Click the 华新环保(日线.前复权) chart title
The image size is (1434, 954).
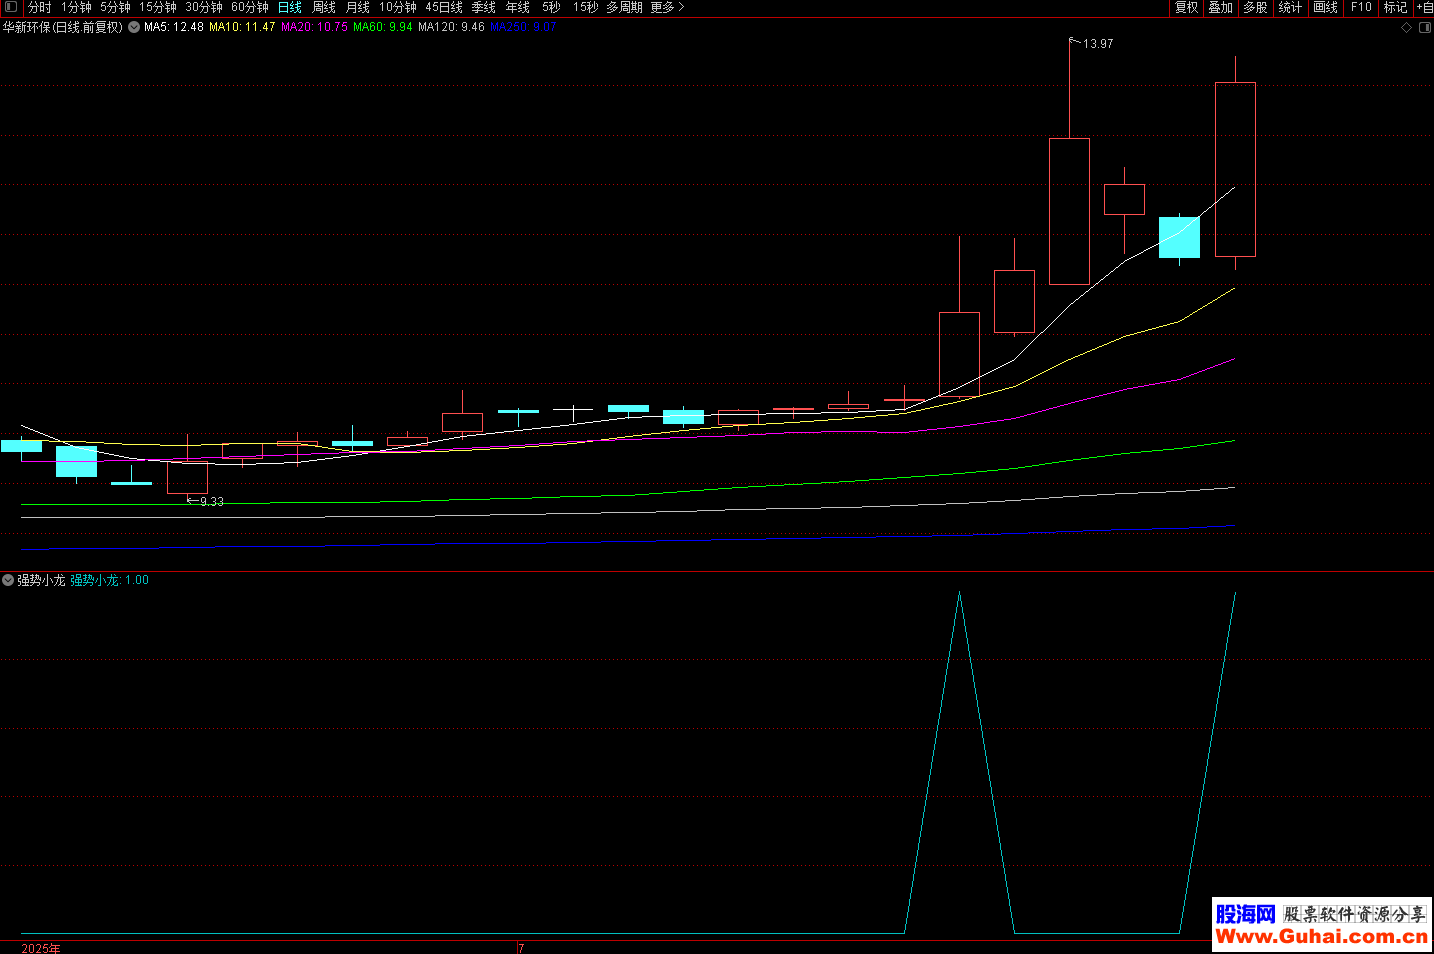pos(63,28)
